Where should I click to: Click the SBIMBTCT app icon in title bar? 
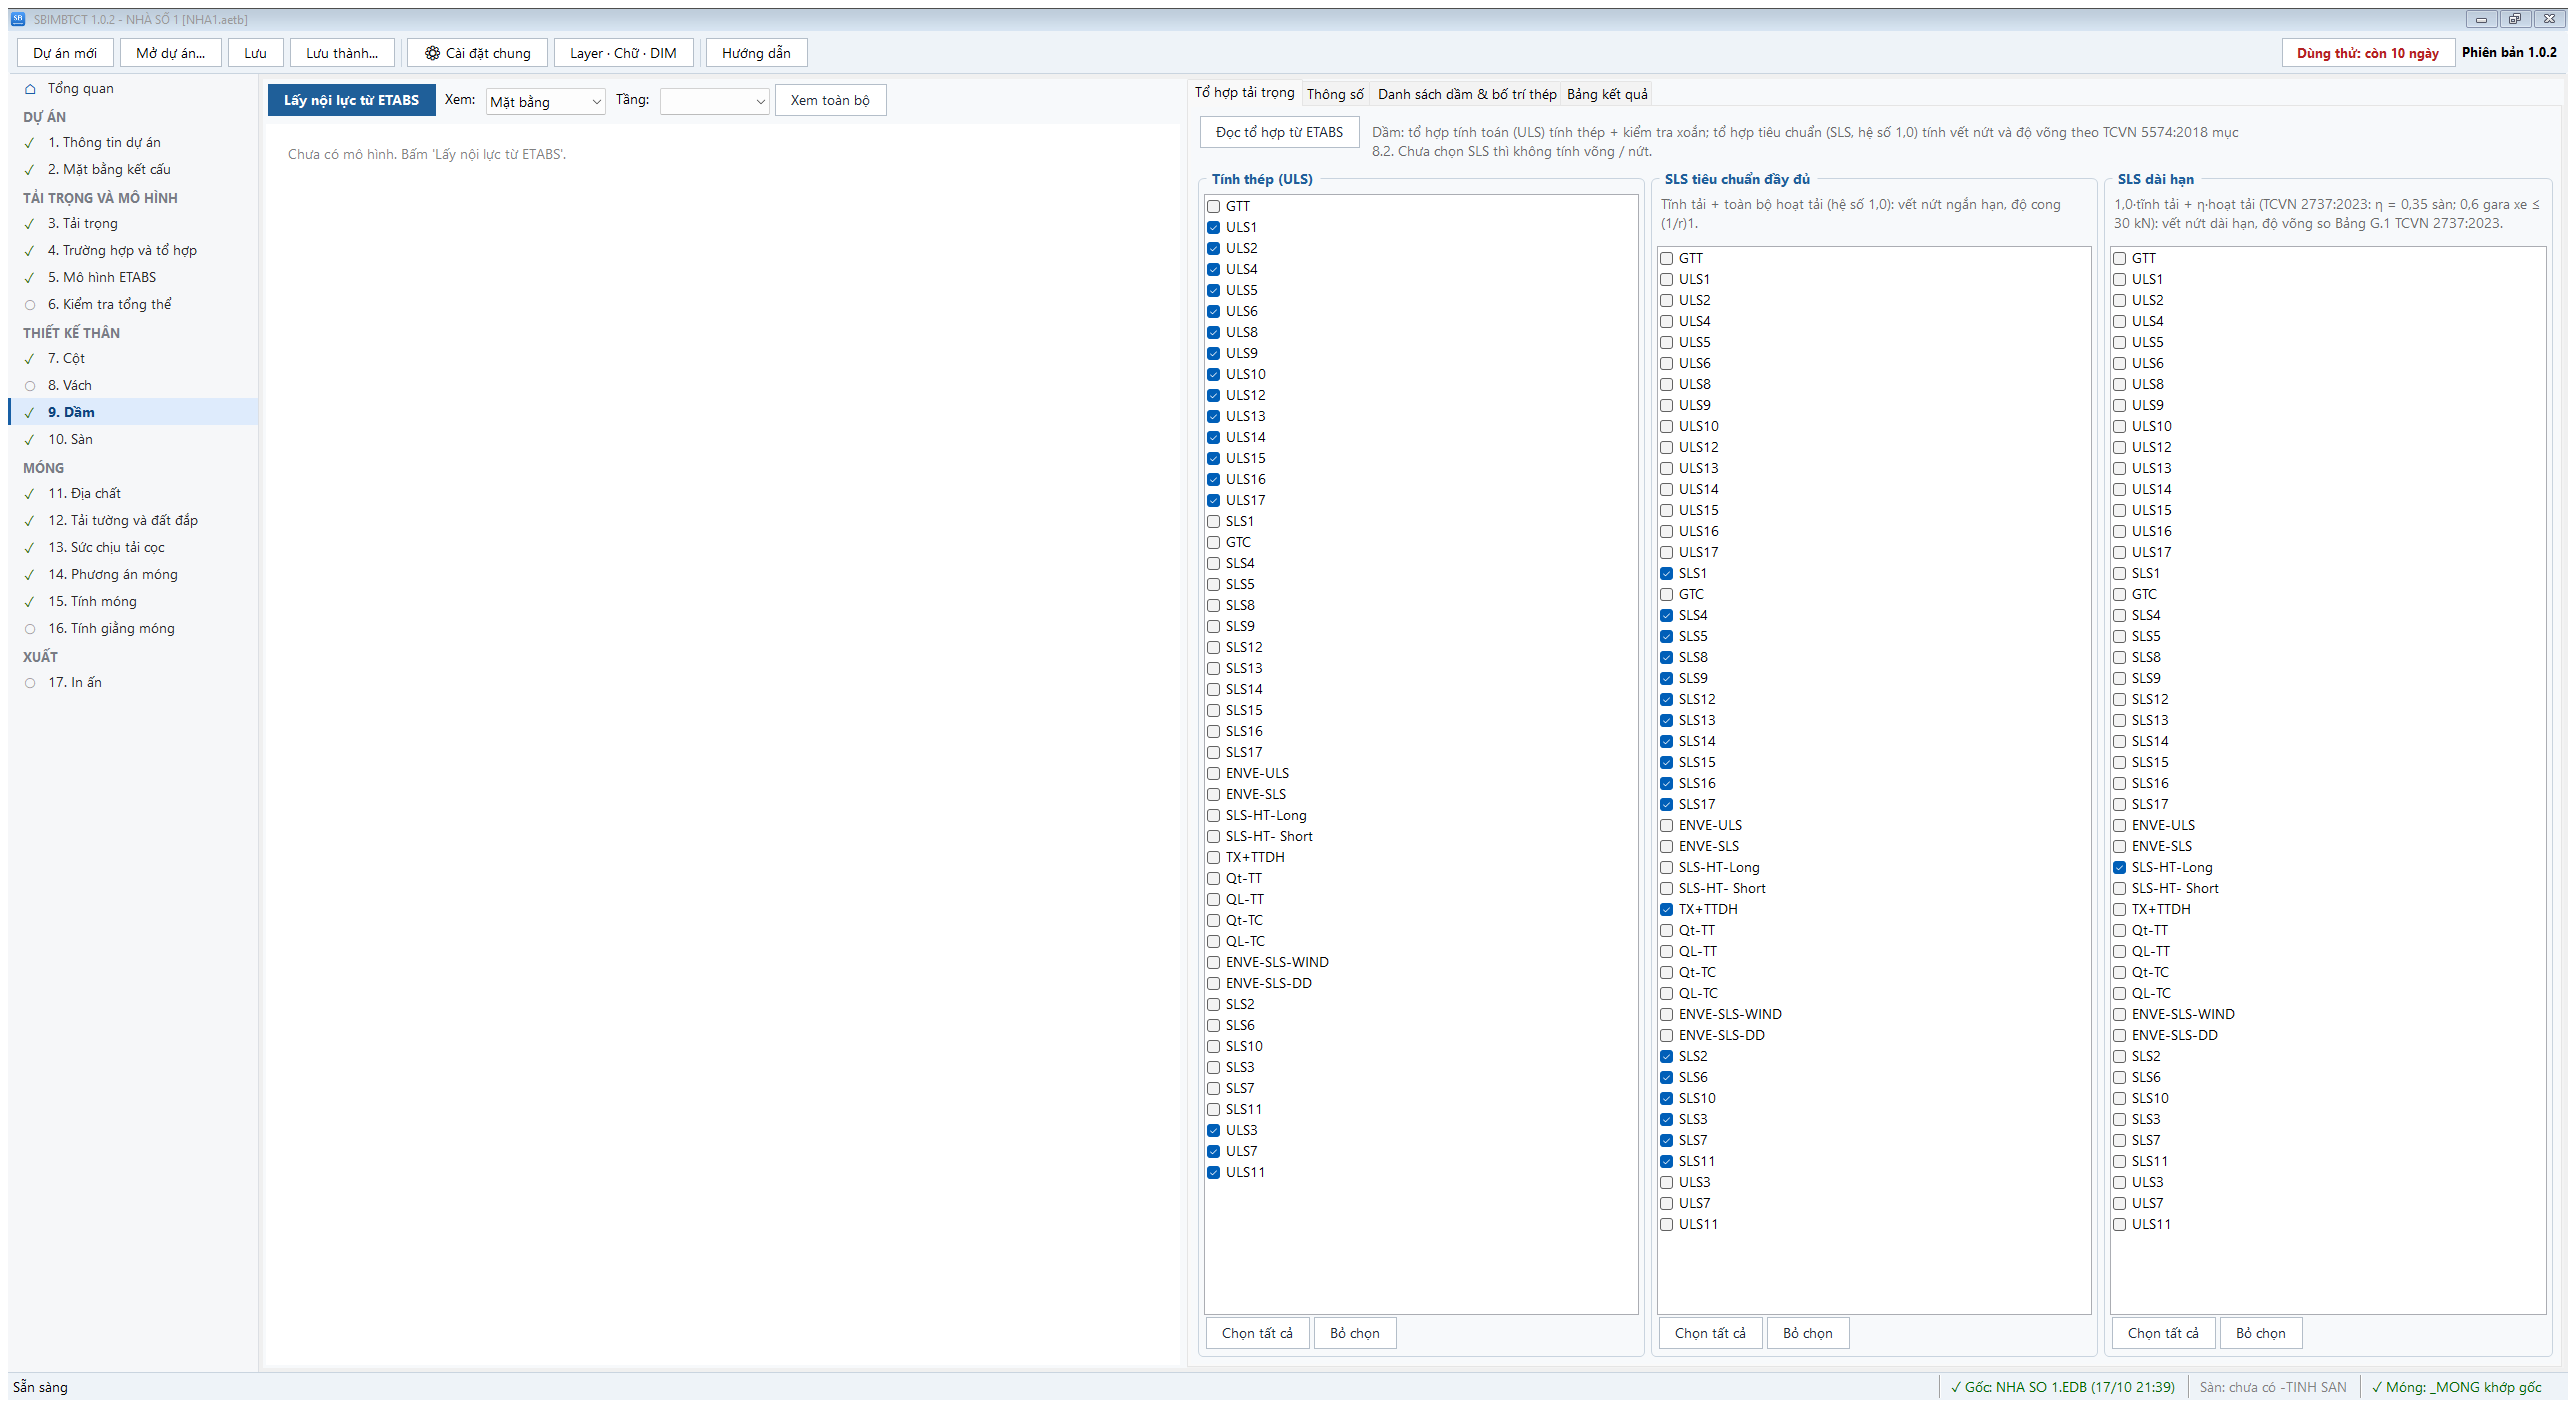point(18,19)
